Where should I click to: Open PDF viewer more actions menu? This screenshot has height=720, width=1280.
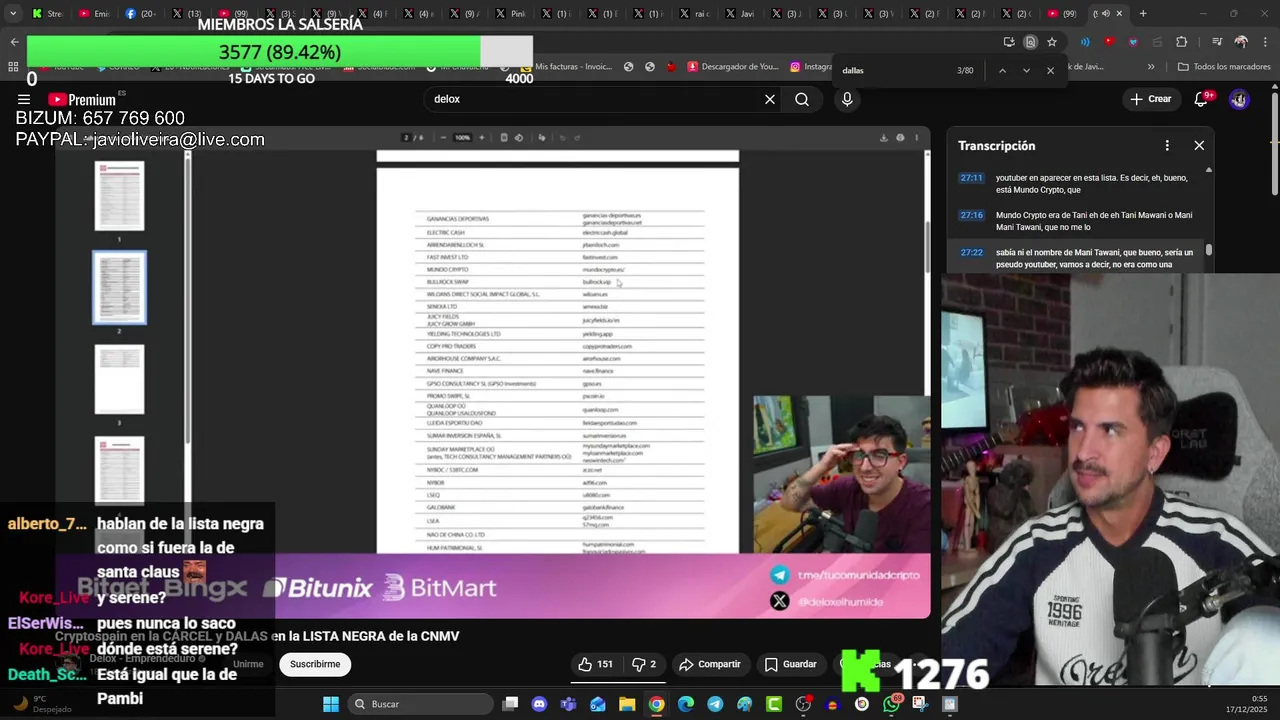[916, 138]
